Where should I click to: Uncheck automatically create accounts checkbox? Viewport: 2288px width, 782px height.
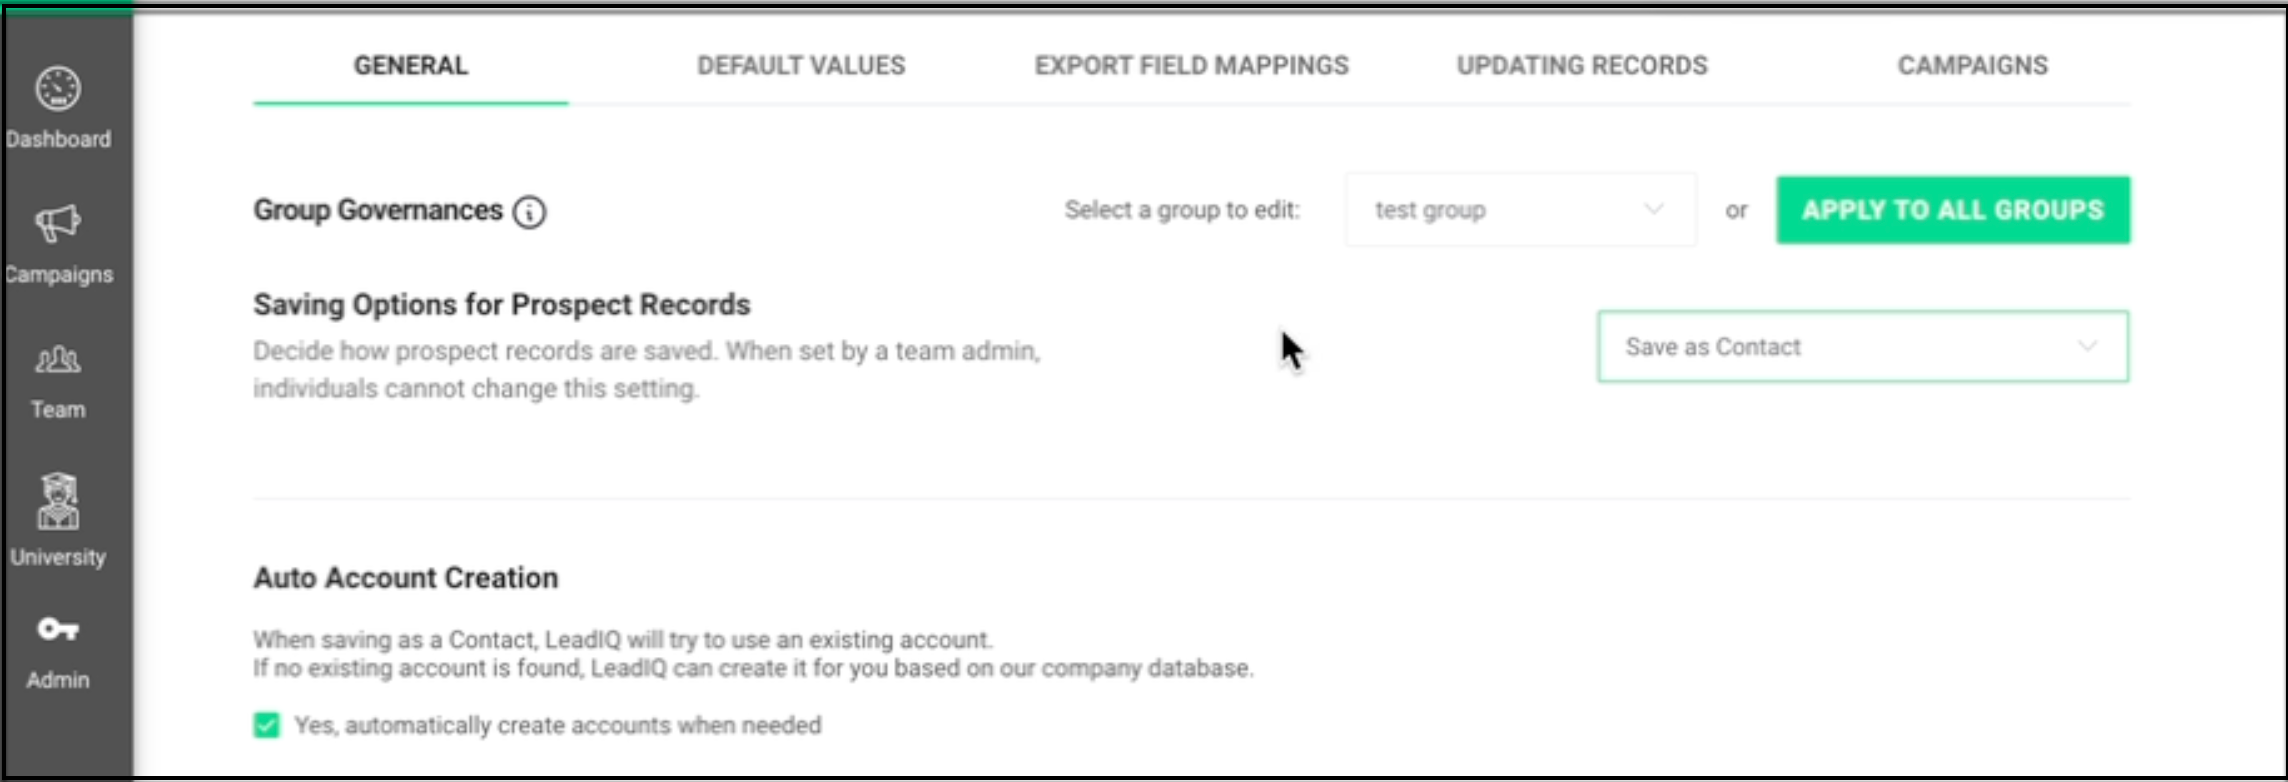pyautogui.click(x=267, y=725)
